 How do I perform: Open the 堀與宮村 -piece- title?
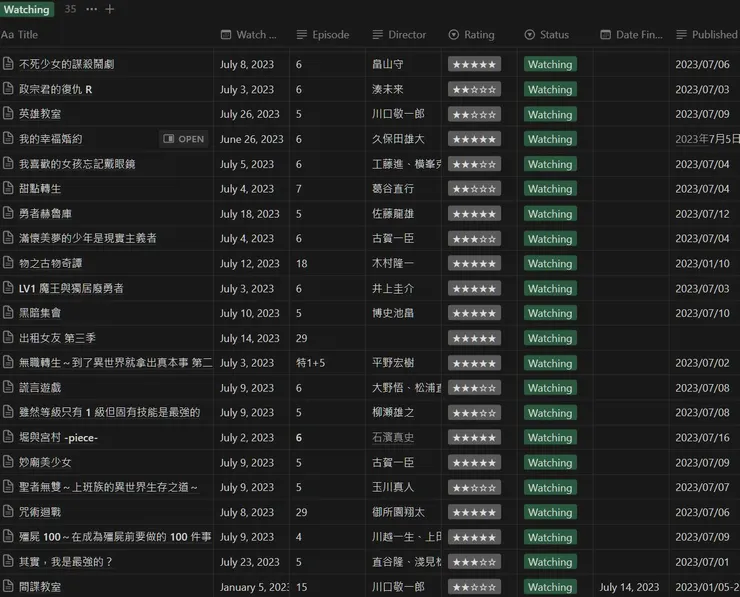point(58,437)
